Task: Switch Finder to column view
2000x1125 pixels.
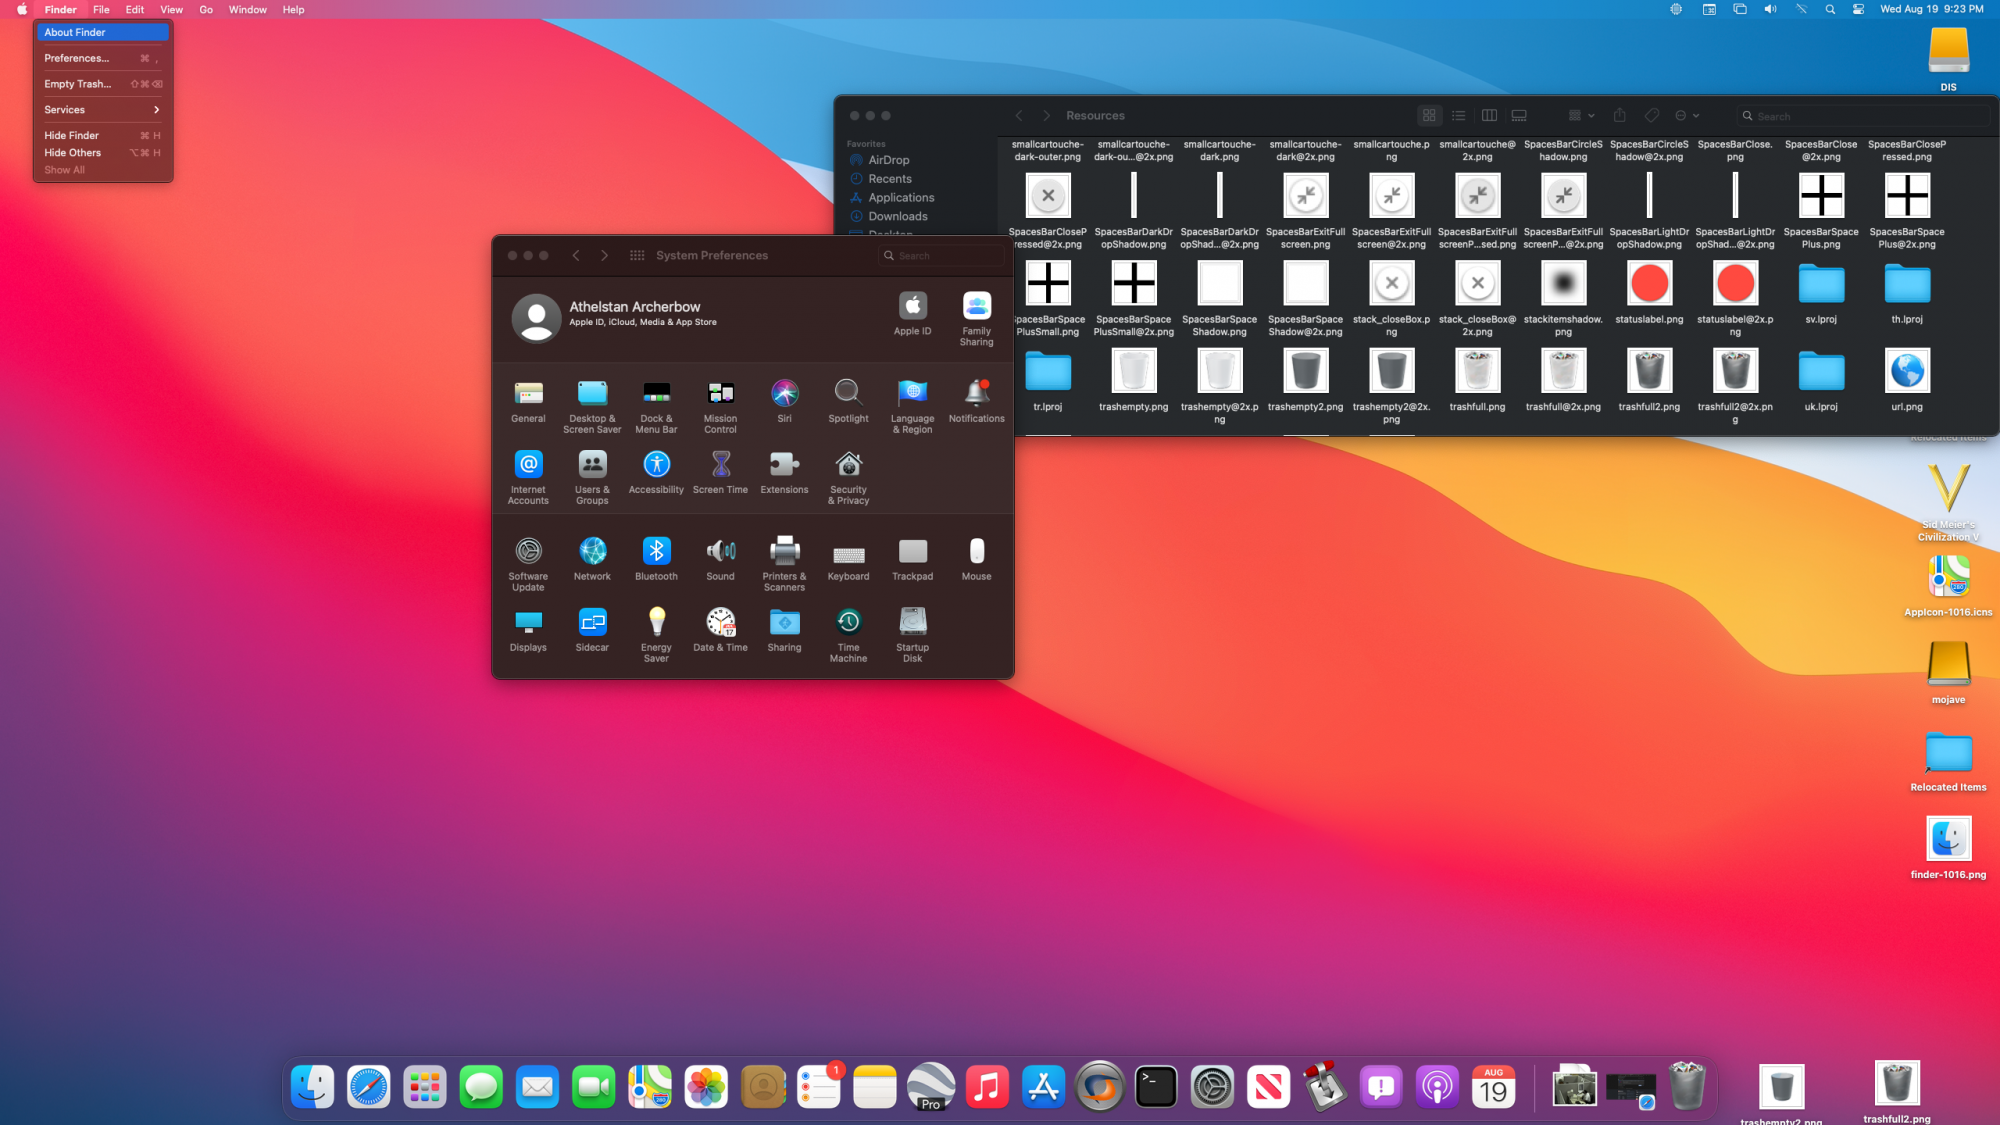Action: pos(1489,116)
